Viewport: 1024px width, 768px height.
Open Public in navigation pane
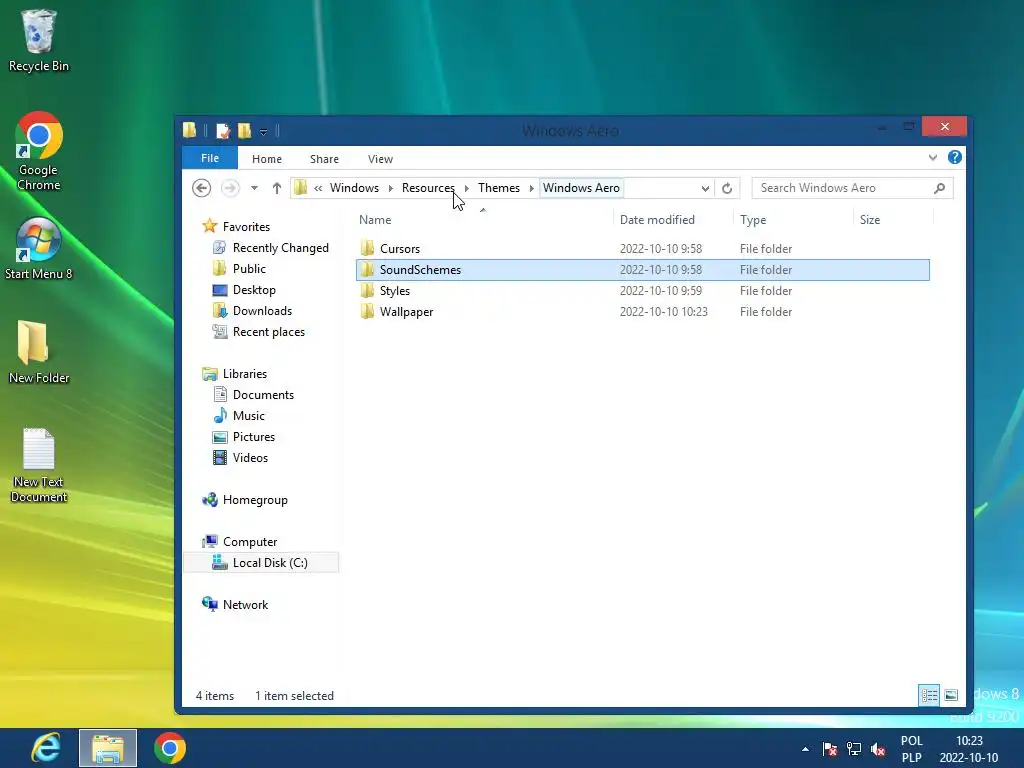[249, 269]
